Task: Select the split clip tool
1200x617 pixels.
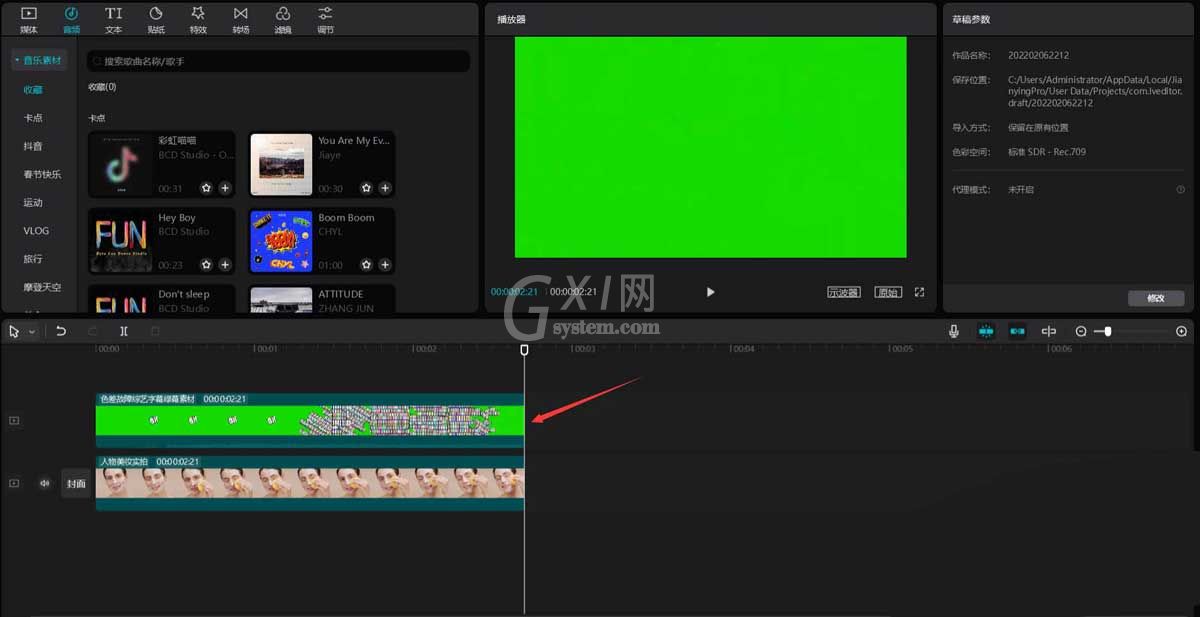Action: tap(124, 331)
